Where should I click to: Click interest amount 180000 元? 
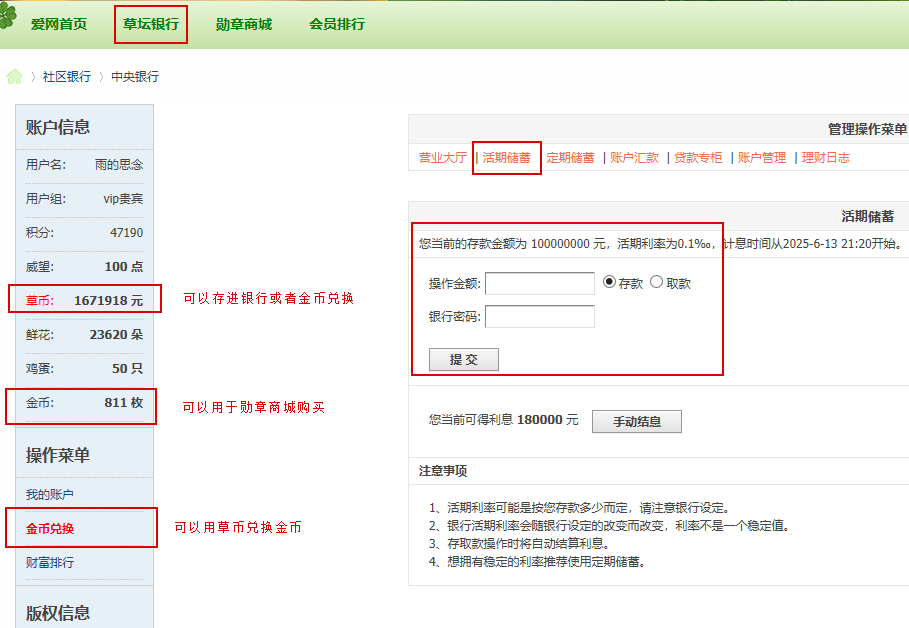tap(547, 420)
